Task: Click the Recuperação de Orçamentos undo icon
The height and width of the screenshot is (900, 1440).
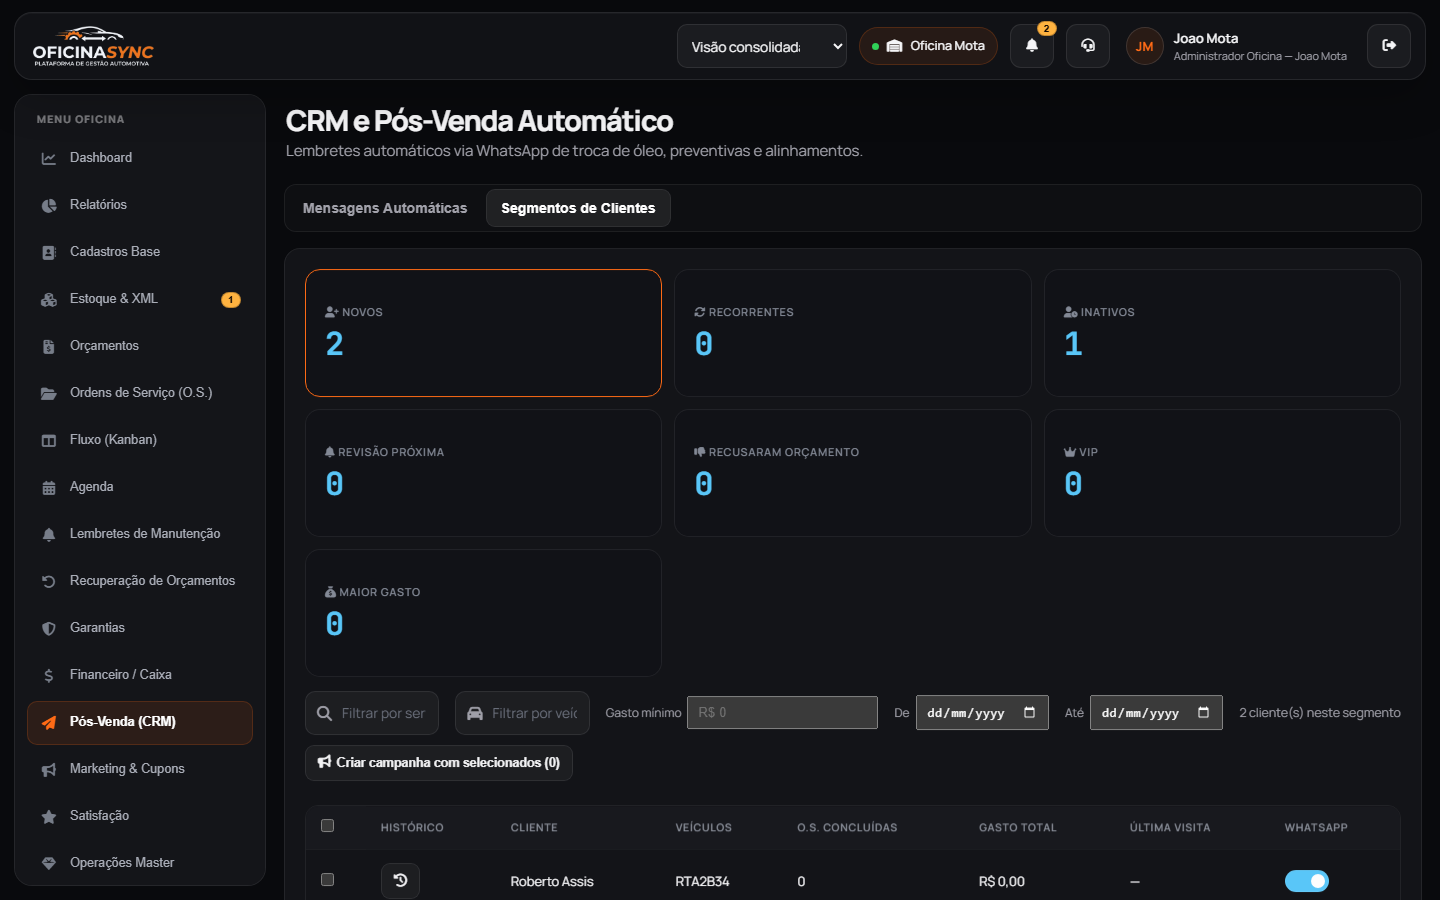Action: [49, 581]
